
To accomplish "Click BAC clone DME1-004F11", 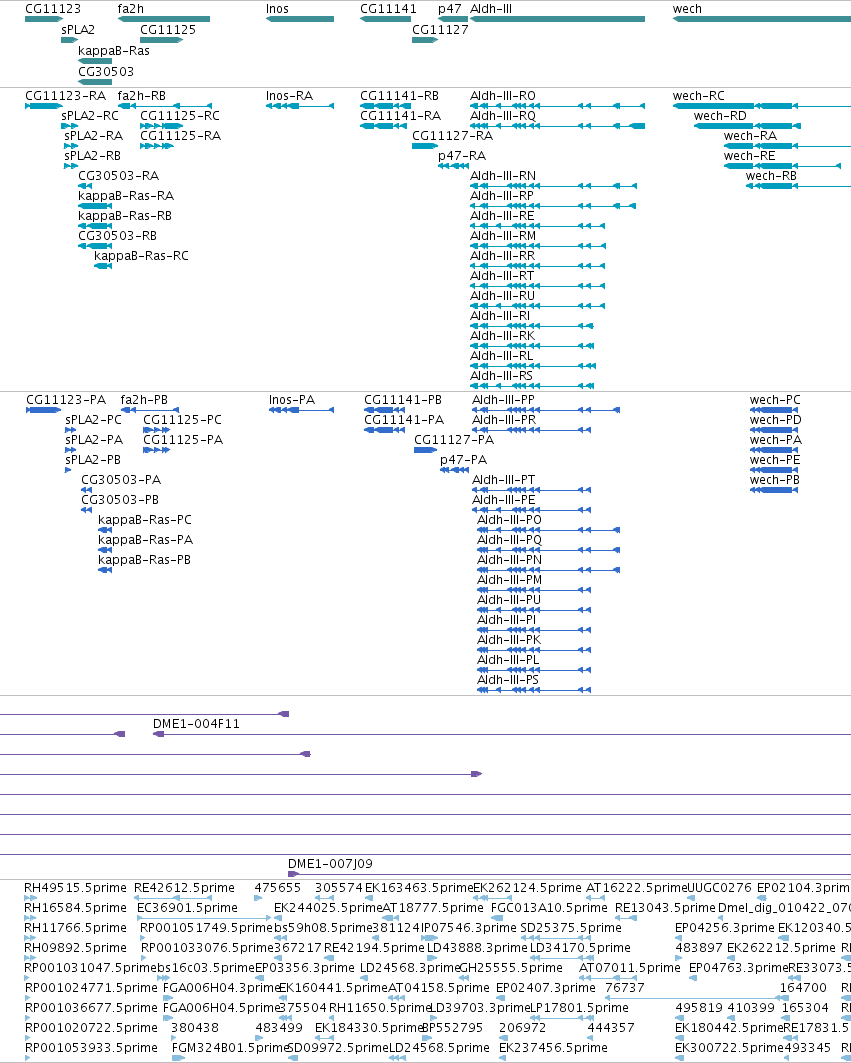I will tap(196, 724).
